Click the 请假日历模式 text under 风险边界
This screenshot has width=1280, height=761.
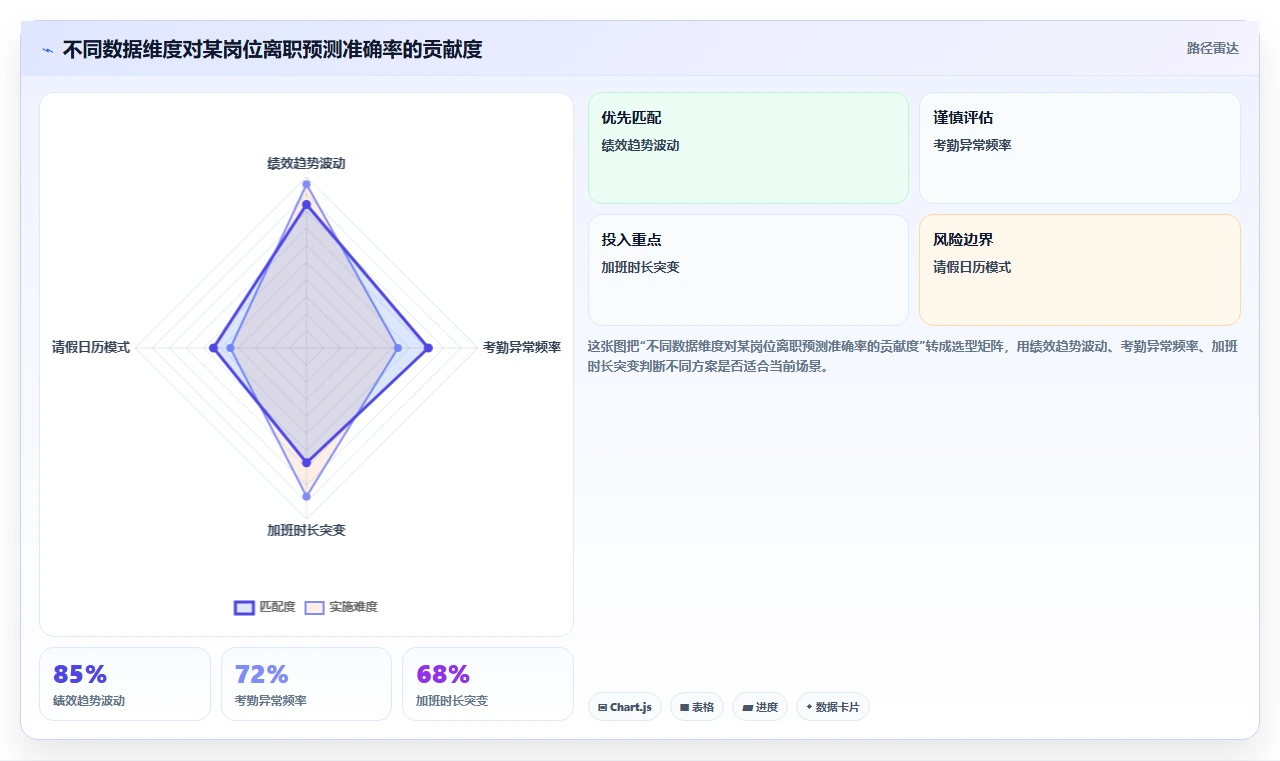(972, 267)
